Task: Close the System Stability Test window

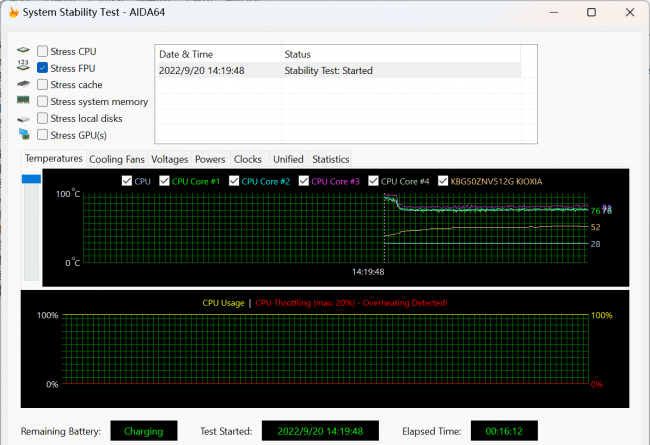Action: click(x=630, y=12)
